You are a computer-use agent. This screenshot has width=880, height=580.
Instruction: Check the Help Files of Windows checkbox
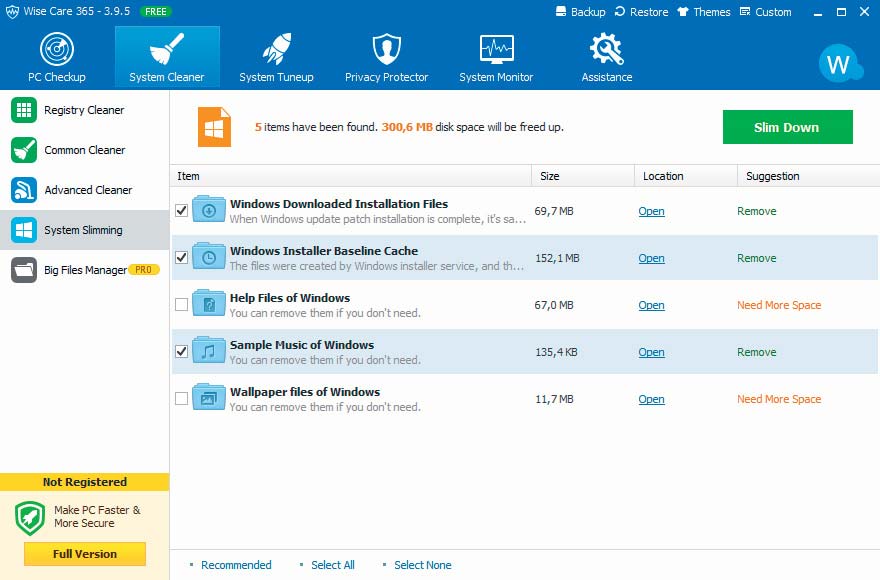coord(181,304)
